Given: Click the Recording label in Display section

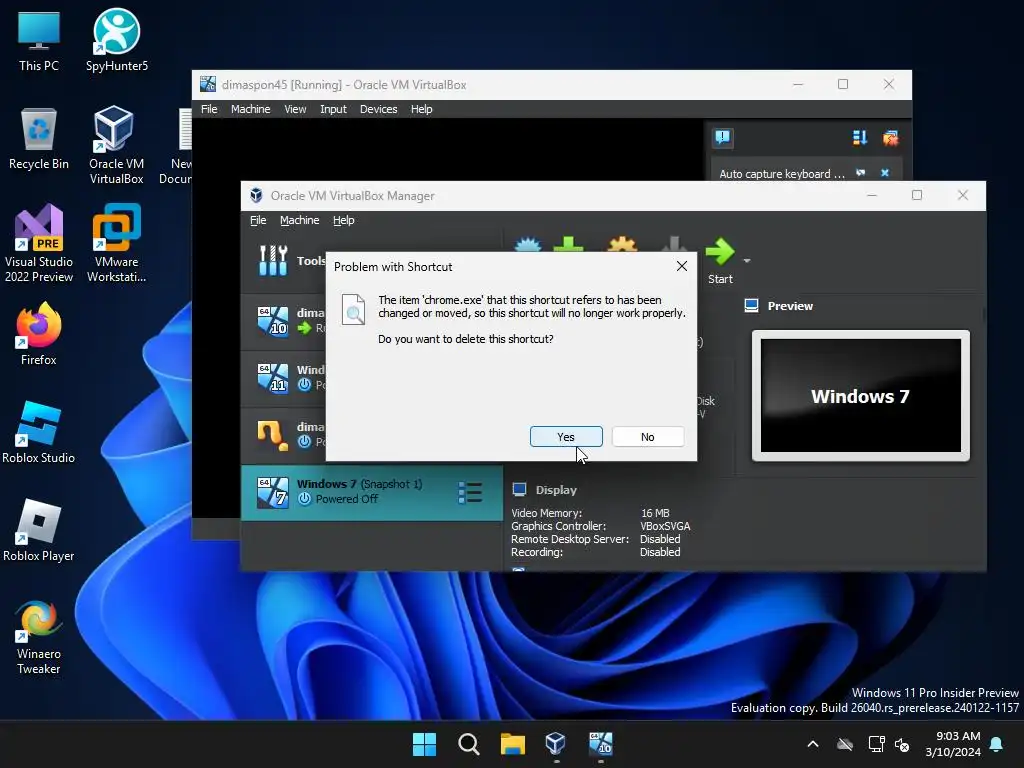Looking at the screenshot, I should coord(537,552).
